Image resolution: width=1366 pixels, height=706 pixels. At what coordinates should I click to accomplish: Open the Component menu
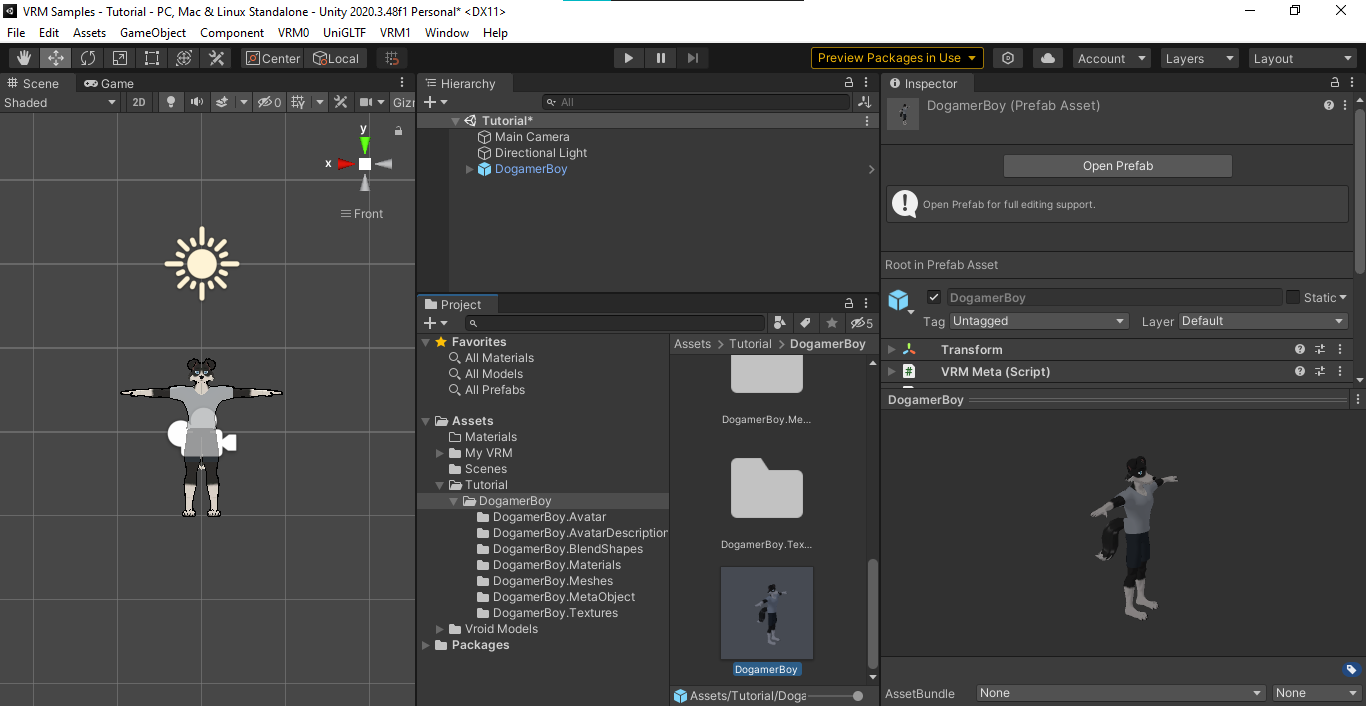[x=232, y=33]
